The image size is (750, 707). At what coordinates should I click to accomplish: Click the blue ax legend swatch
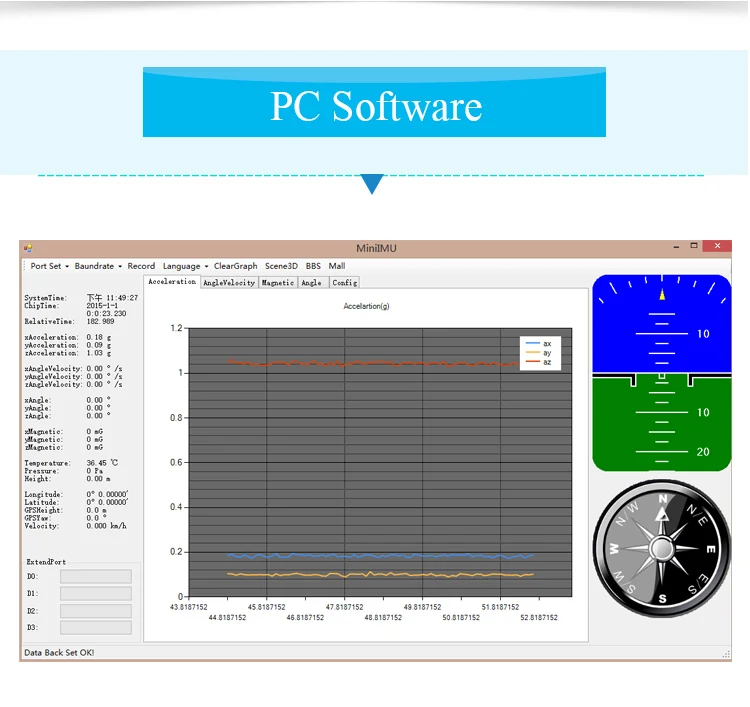[532, 343]
